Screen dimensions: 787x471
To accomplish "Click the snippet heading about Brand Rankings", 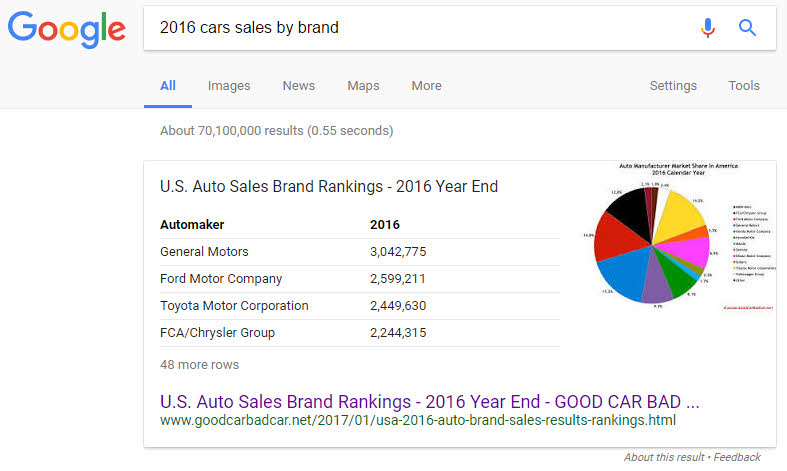I will (x=329, y=186).
